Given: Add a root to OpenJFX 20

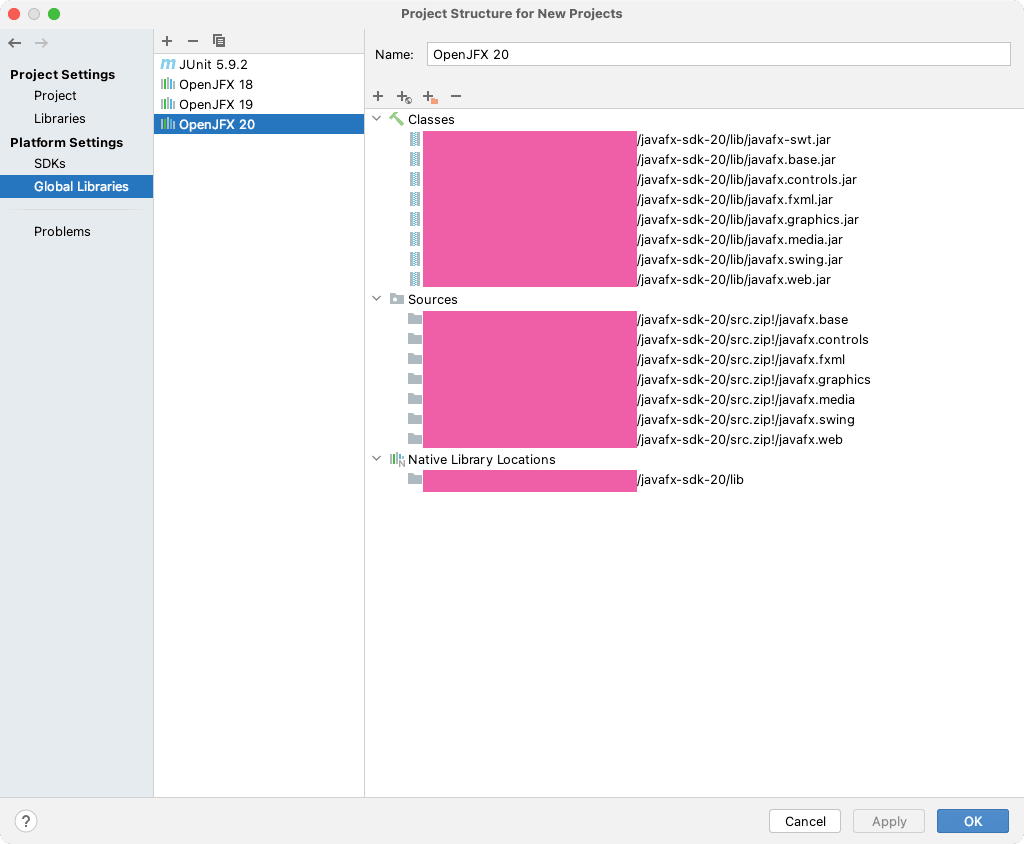Looking at the screenshot, I should 378,97.
